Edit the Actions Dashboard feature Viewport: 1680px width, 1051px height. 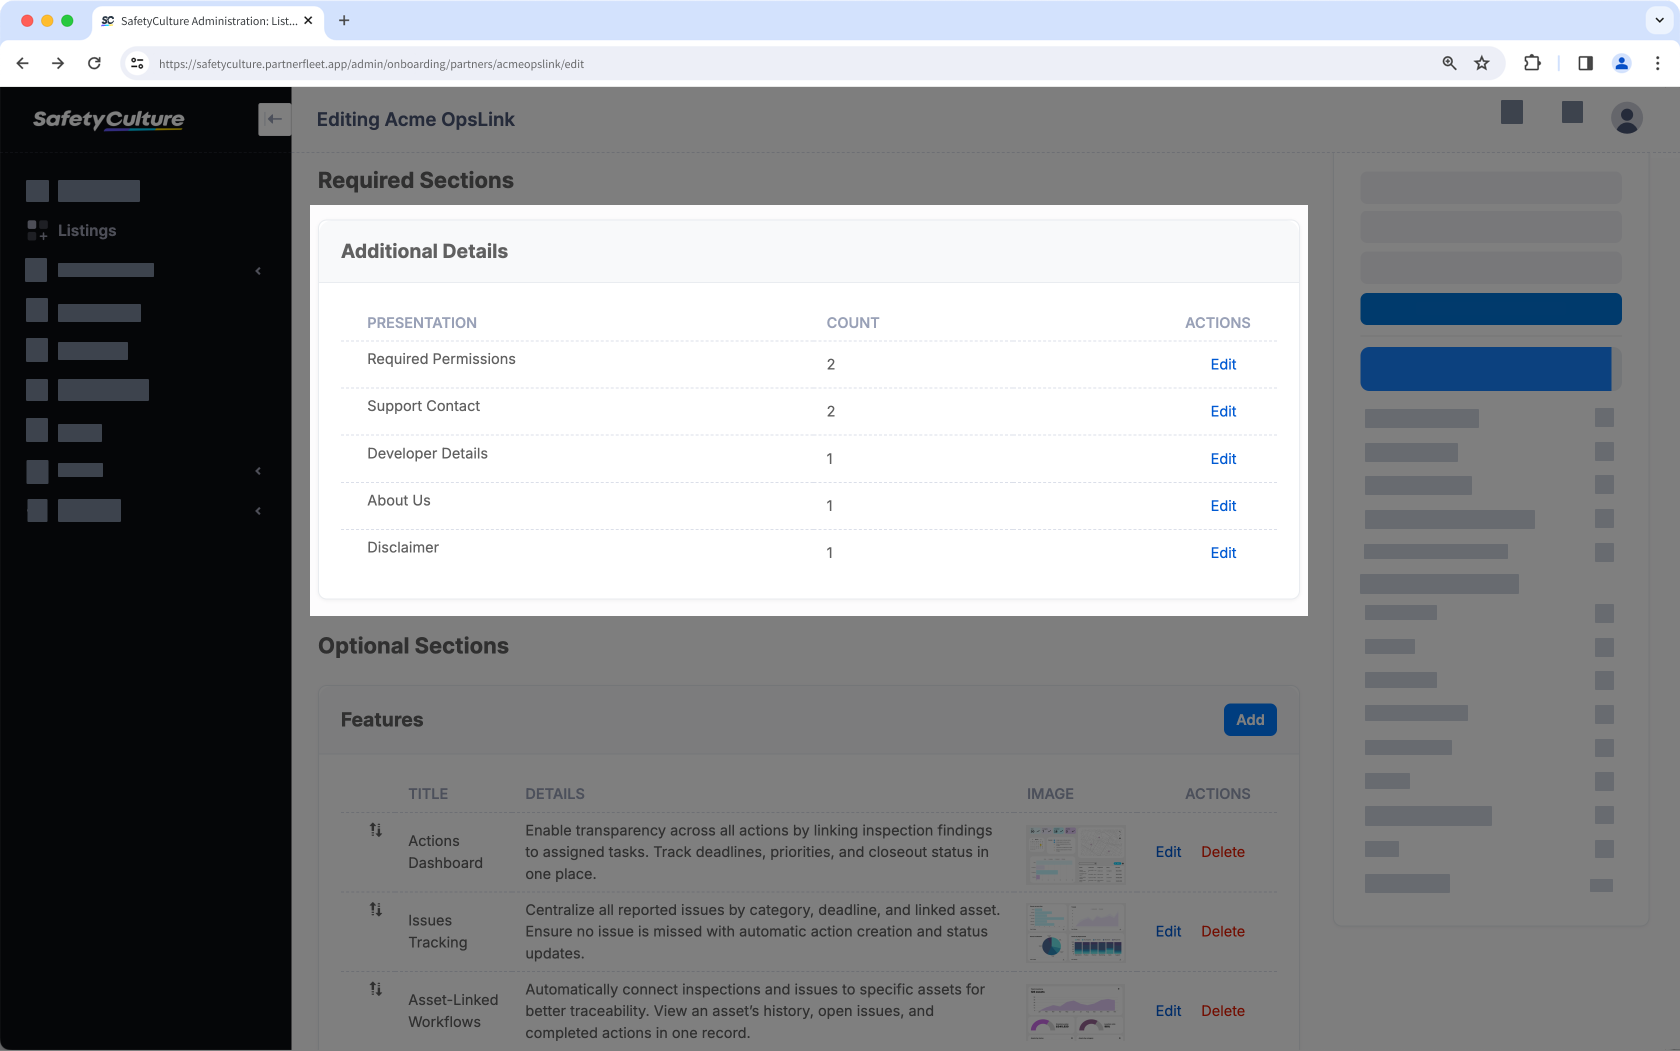tap(1168, 852)
